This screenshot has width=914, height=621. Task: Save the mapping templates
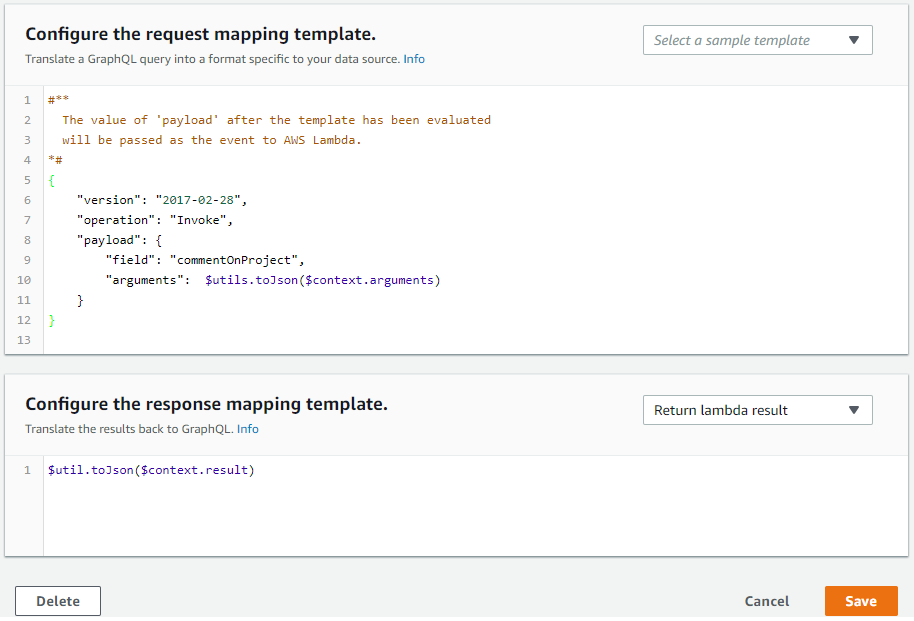tap(860, 601)
